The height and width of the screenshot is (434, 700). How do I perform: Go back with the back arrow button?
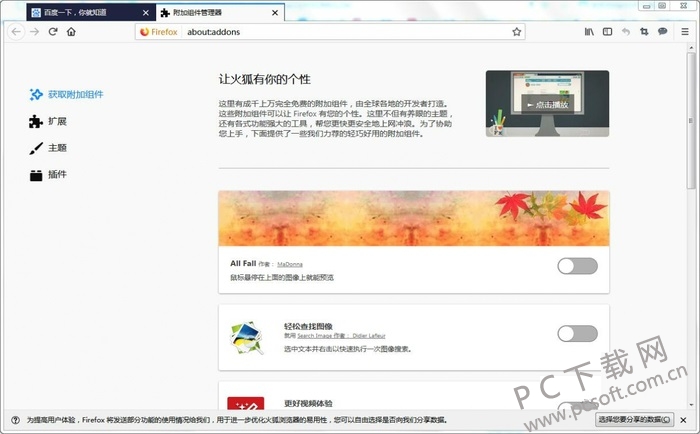[x=16, y=32]
